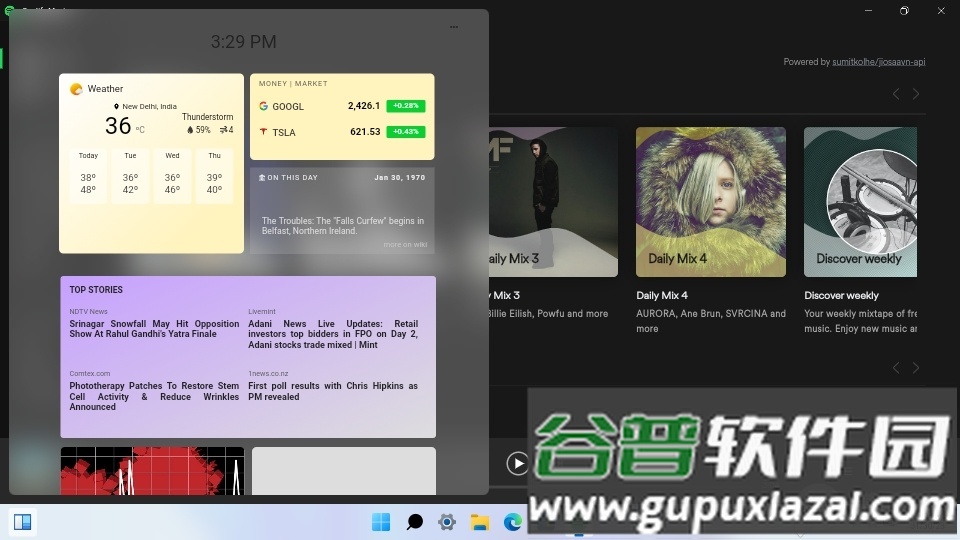This screenshot has height=540, width=960.
Task: Open Settings from the taskbar
Action: [447, 522]
